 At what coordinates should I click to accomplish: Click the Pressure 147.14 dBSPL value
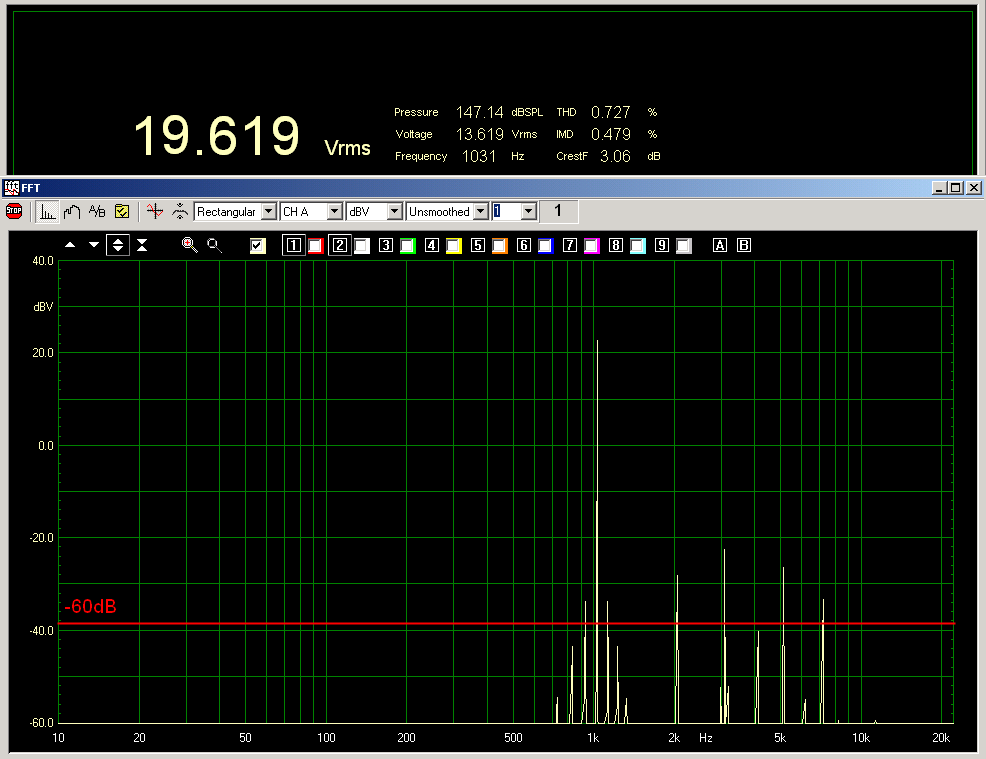point(479,112)
